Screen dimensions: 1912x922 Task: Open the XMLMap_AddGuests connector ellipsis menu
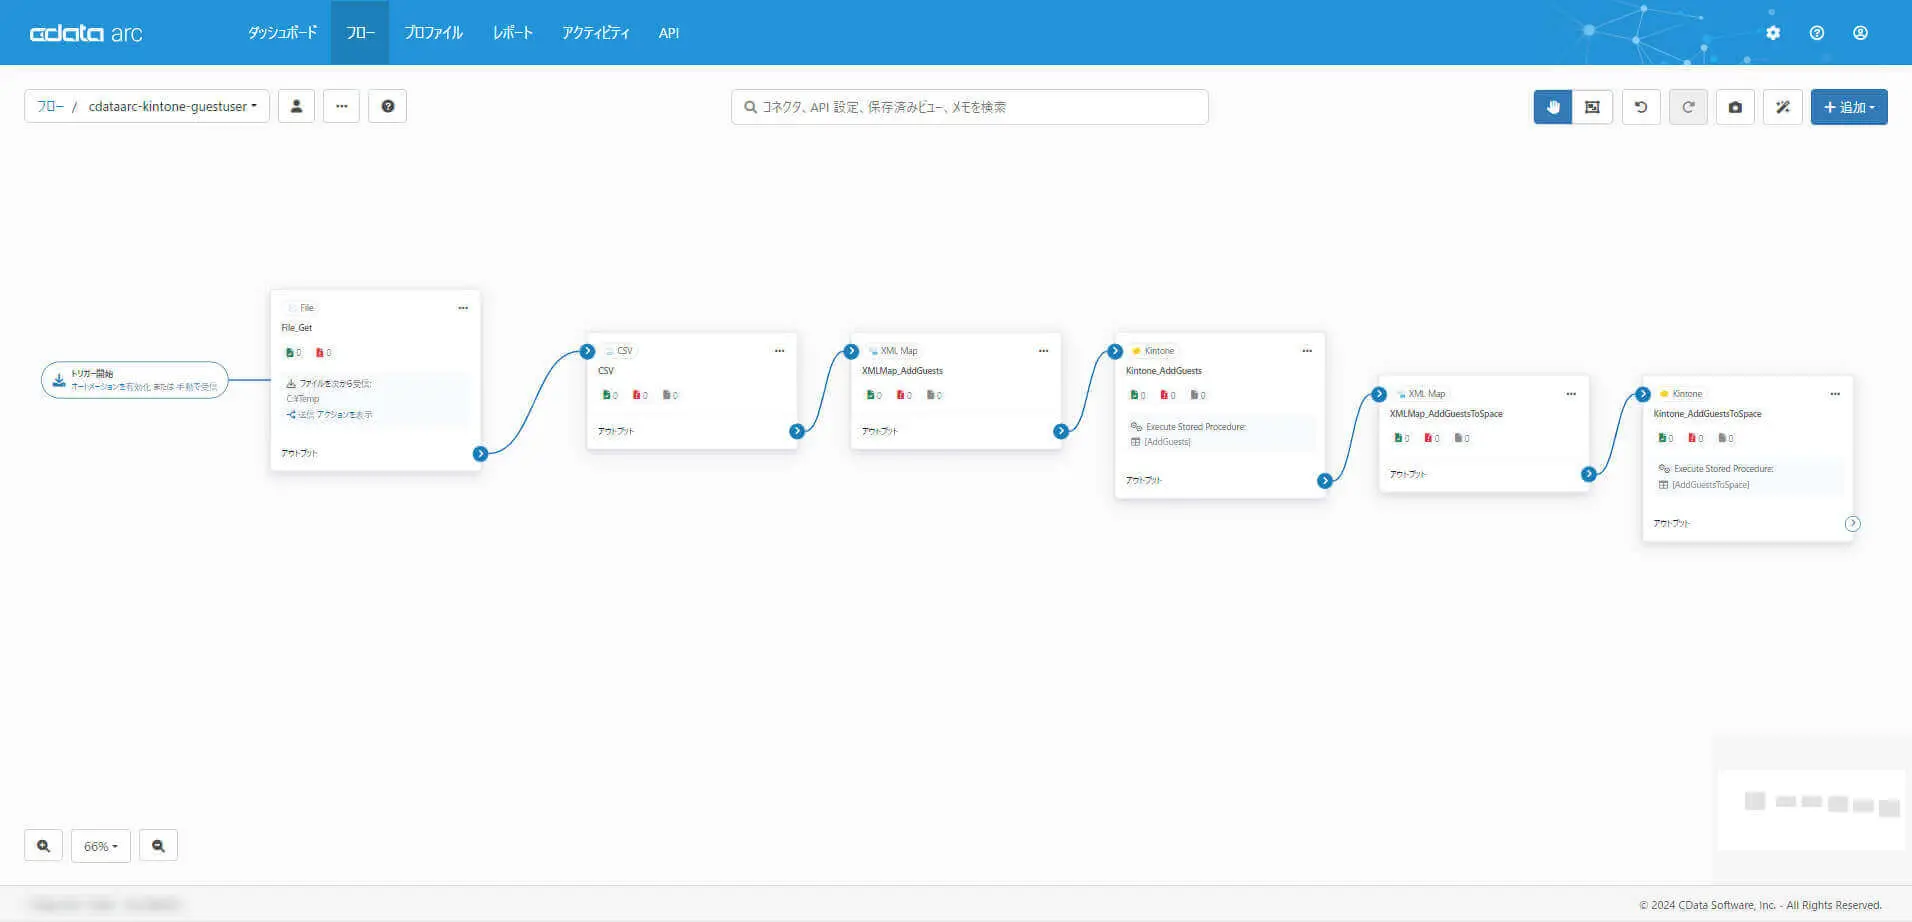(x=1043, y=351)
